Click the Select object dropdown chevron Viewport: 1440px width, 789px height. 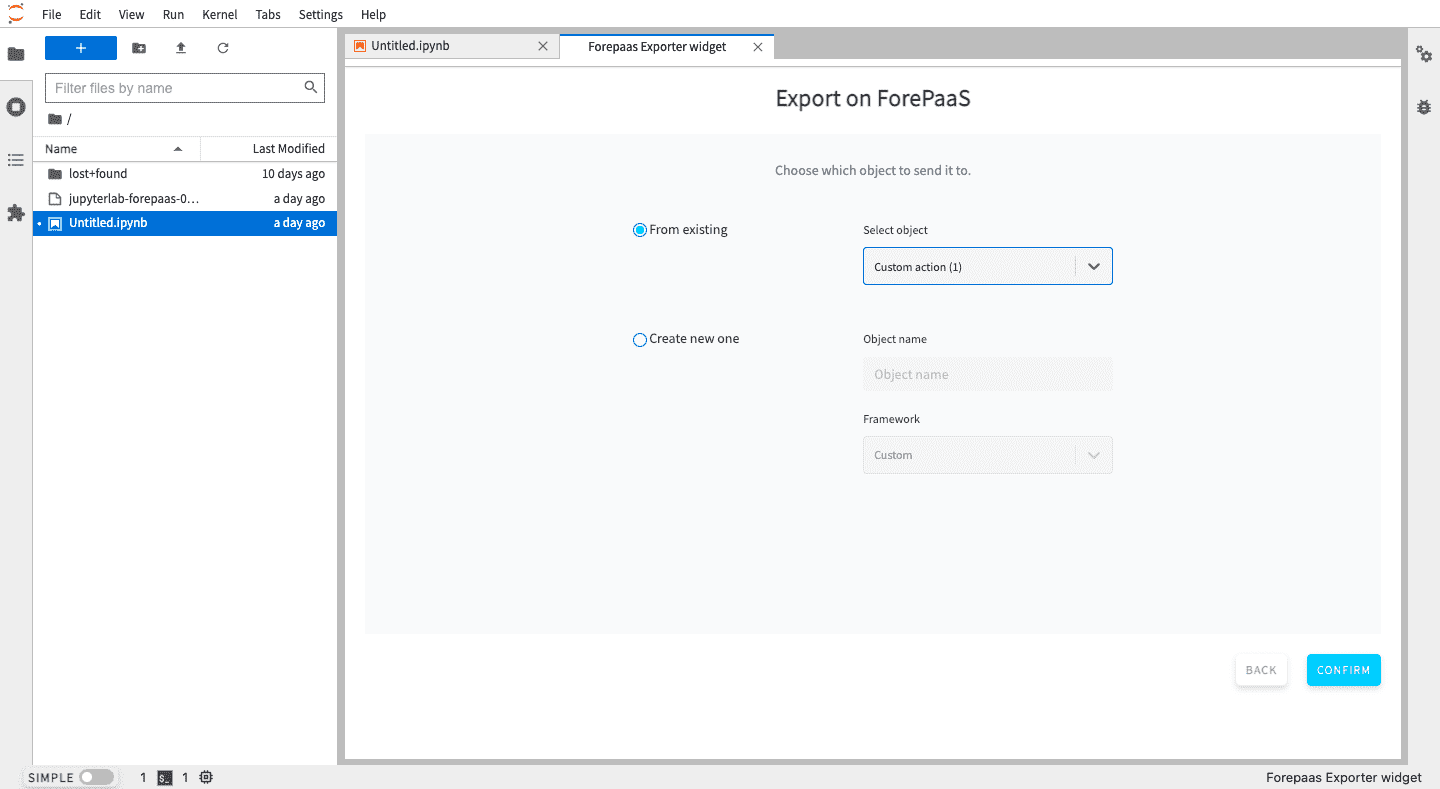(x=1094, y=267)
